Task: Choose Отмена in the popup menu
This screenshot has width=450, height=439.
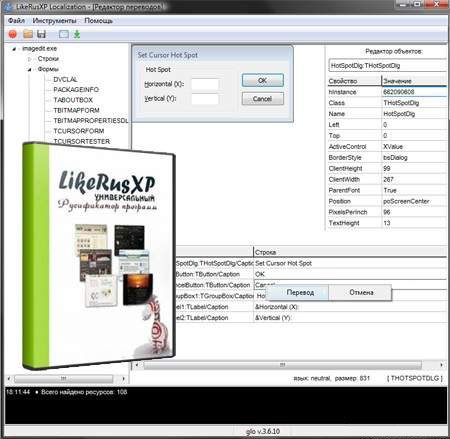Action: click(x=361, y=293)
